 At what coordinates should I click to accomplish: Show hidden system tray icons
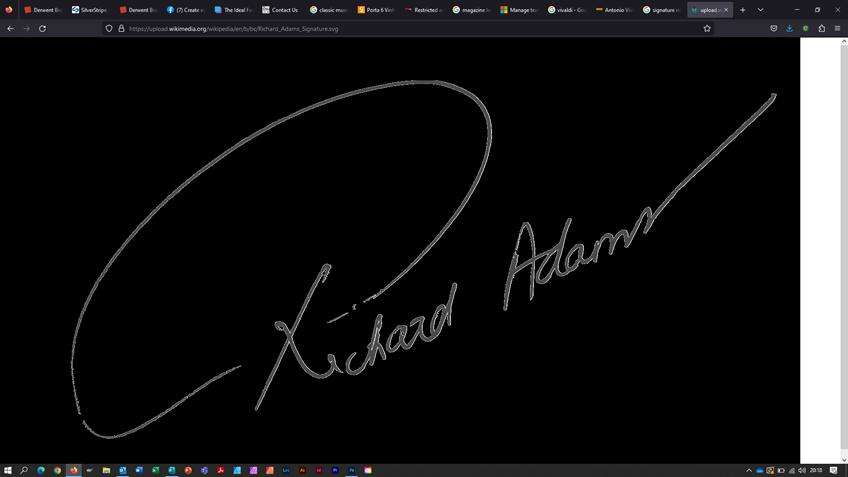pos(749,471)
